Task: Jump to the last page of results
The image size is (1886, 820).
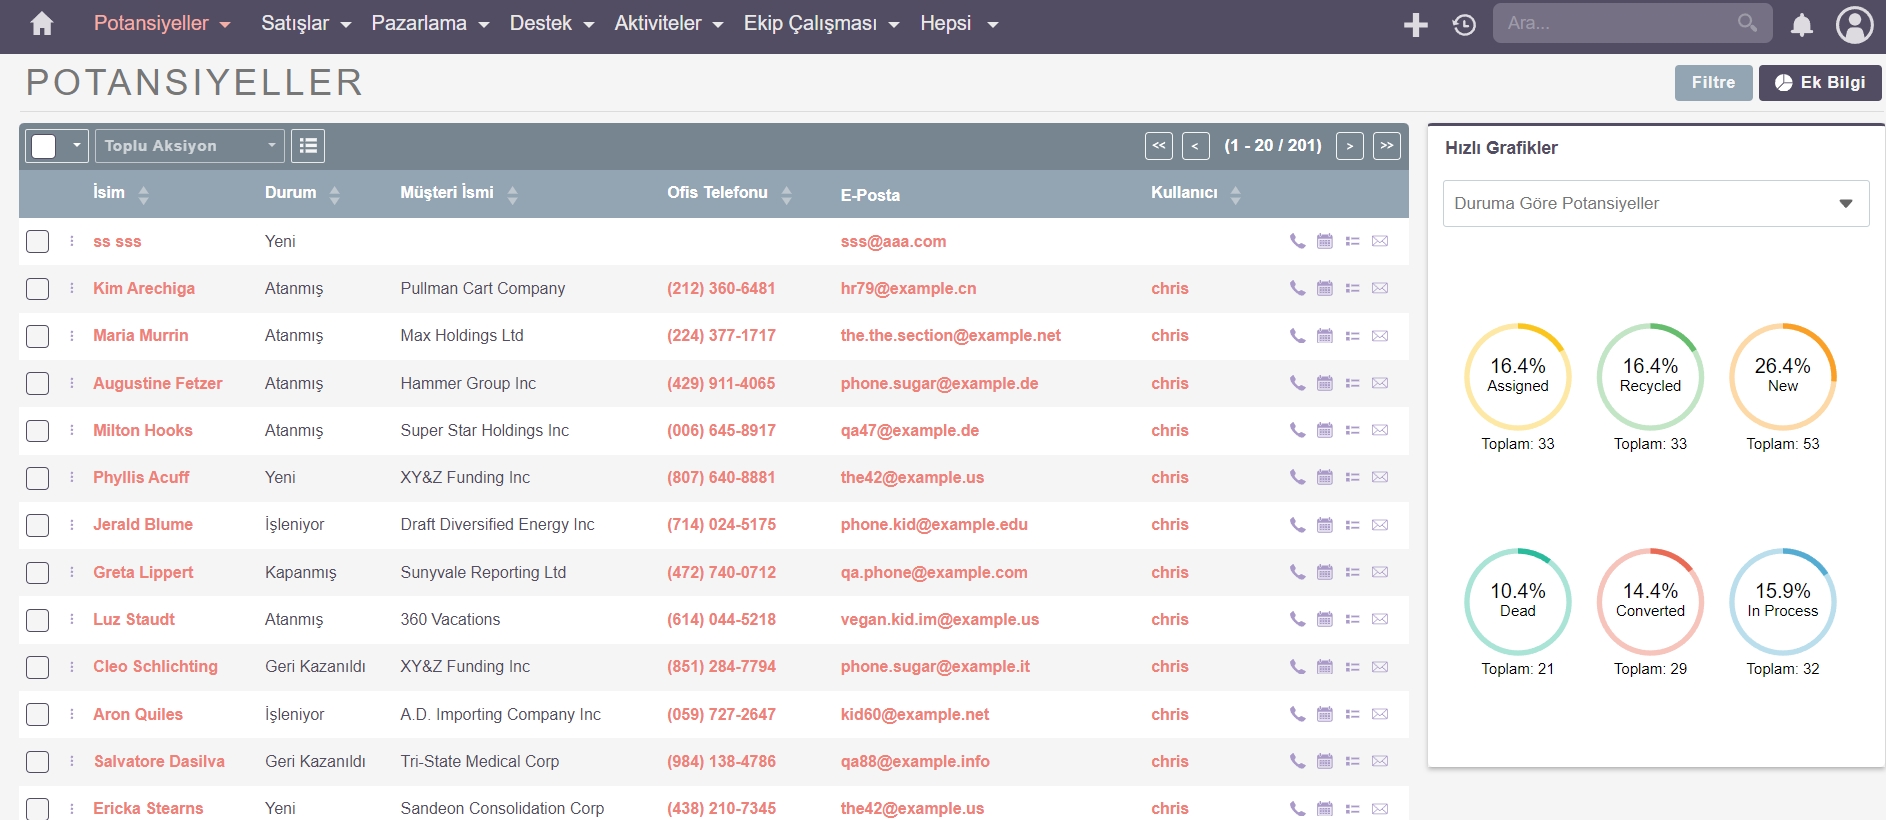Action: click(x=1386, y=146)
